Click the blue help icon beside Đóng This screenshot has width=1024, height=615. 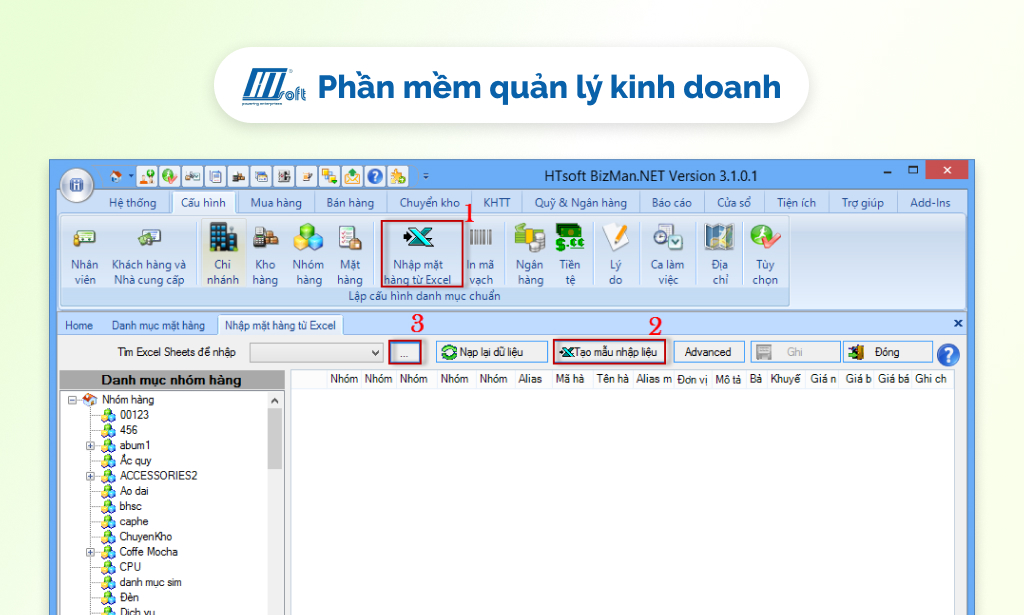pos(948,355)
